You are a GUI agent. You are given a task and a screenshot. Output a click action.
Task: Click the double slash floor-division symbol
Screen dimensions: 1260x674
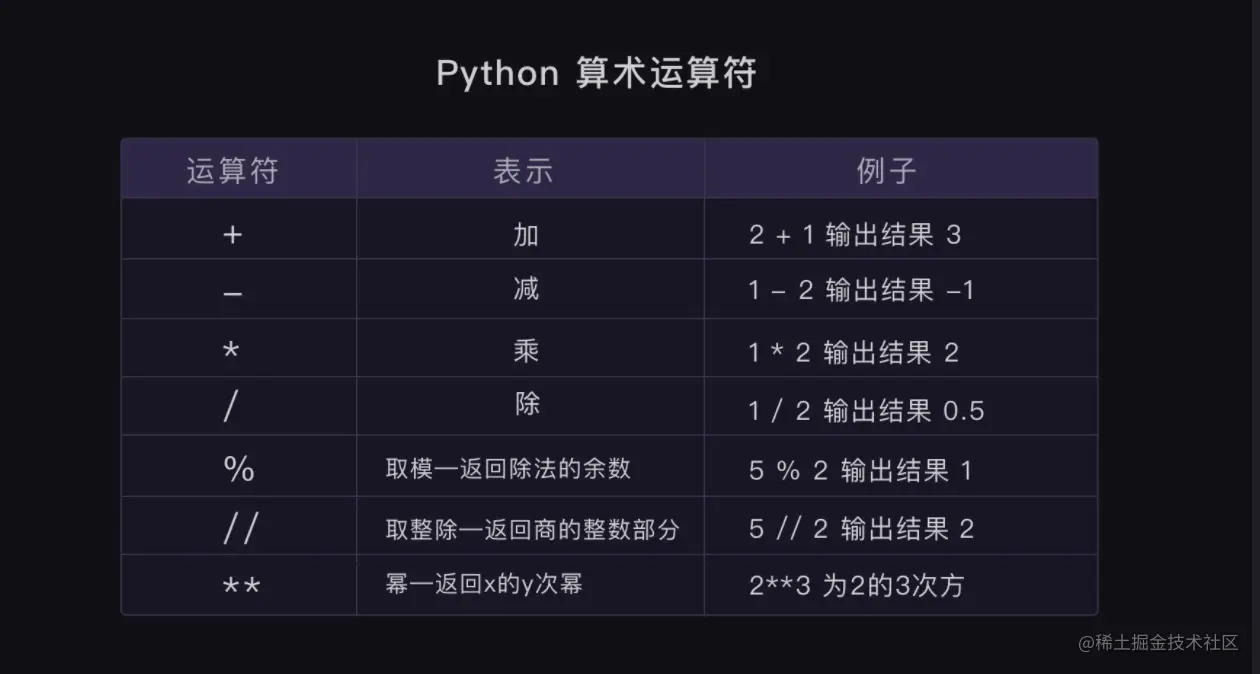coord(240,528)
